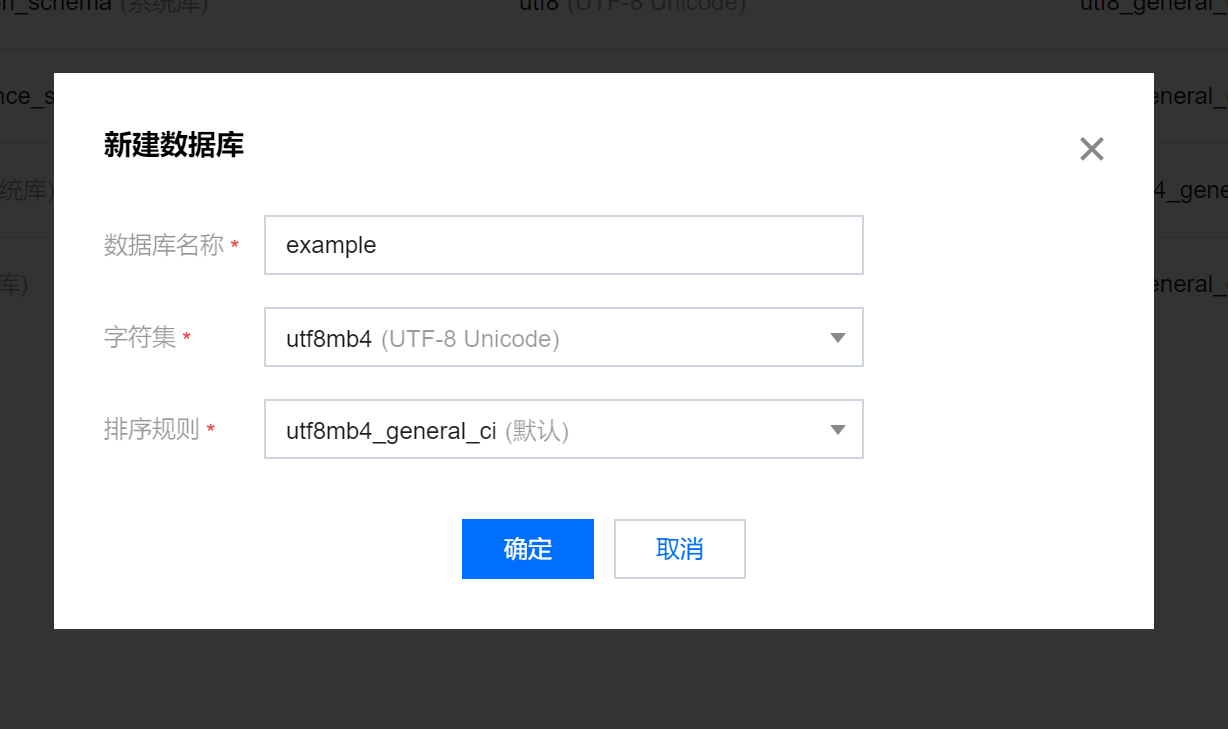Click the "(默认)" hint in the collation selector

pyautogui.click(x=537, y=431)
